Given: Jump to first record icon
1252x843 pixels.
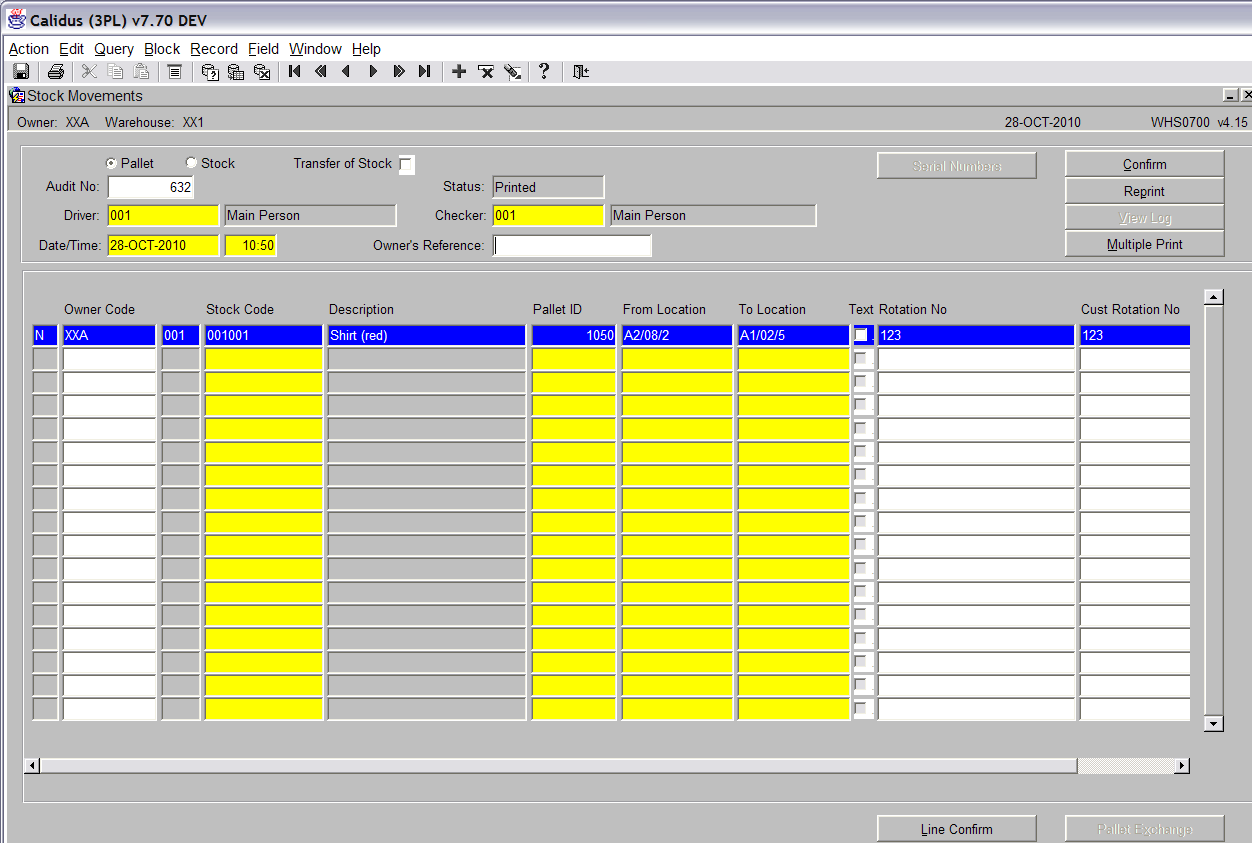Looking at the screenshot, I should click(295, 71).
